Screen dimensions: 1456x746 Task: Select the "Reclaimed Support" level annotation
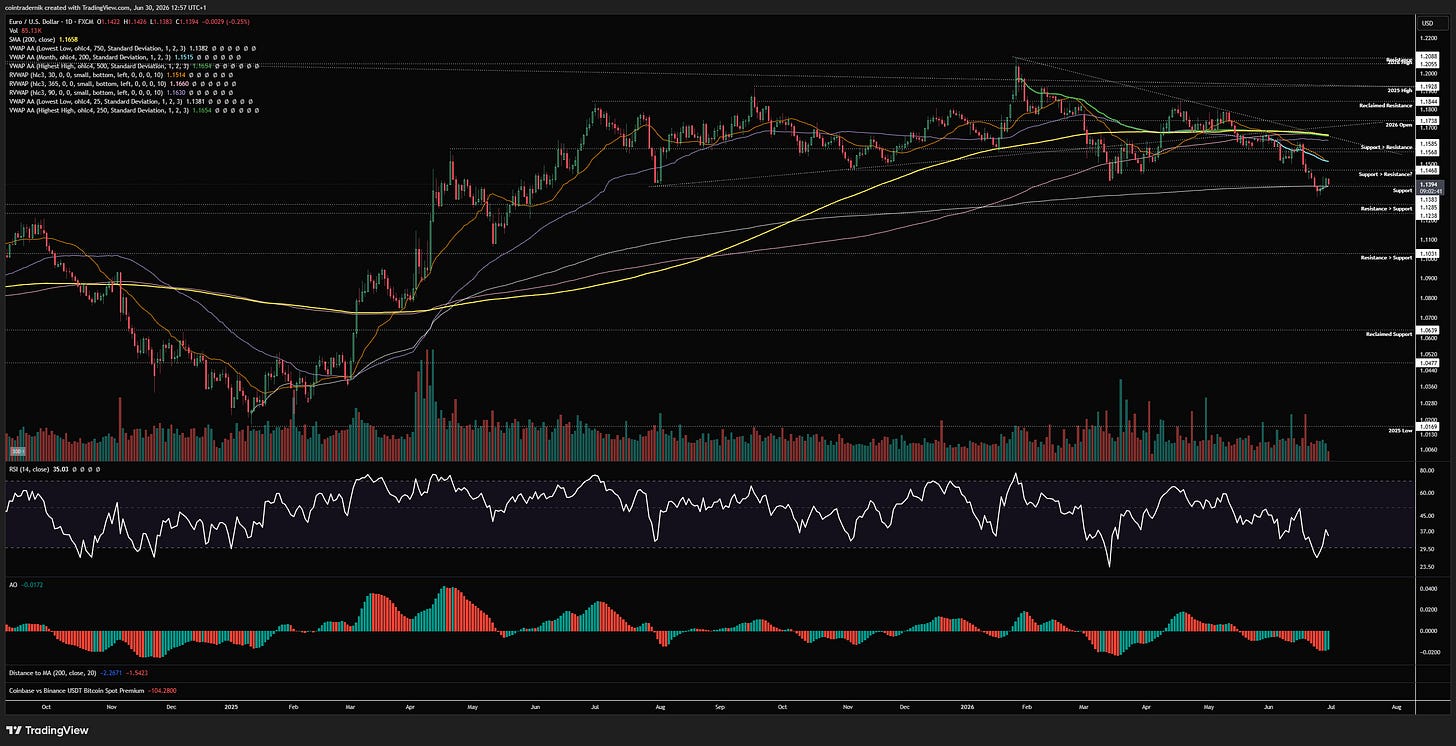pyautogui.click(x=1388, y=334)
